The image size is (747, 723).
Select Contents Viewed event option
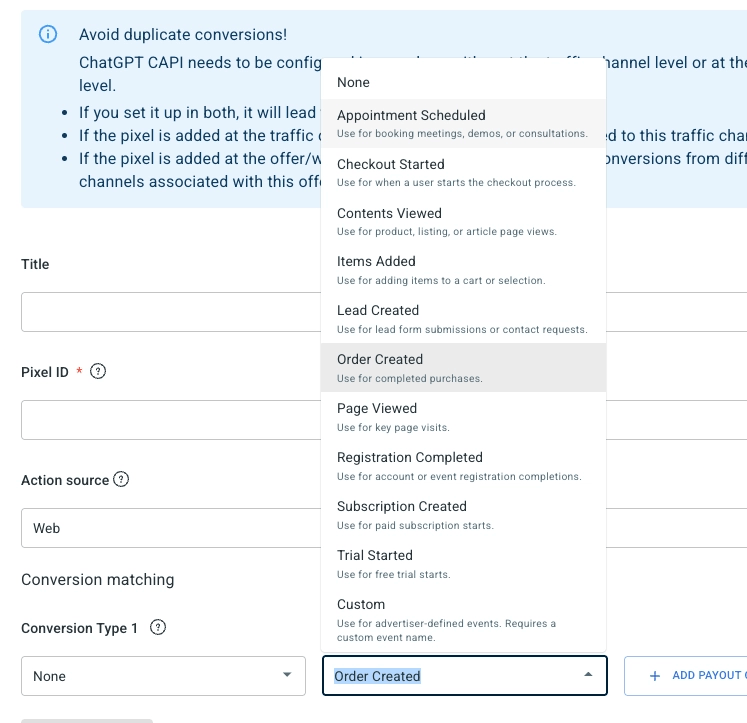click(464, 221)
